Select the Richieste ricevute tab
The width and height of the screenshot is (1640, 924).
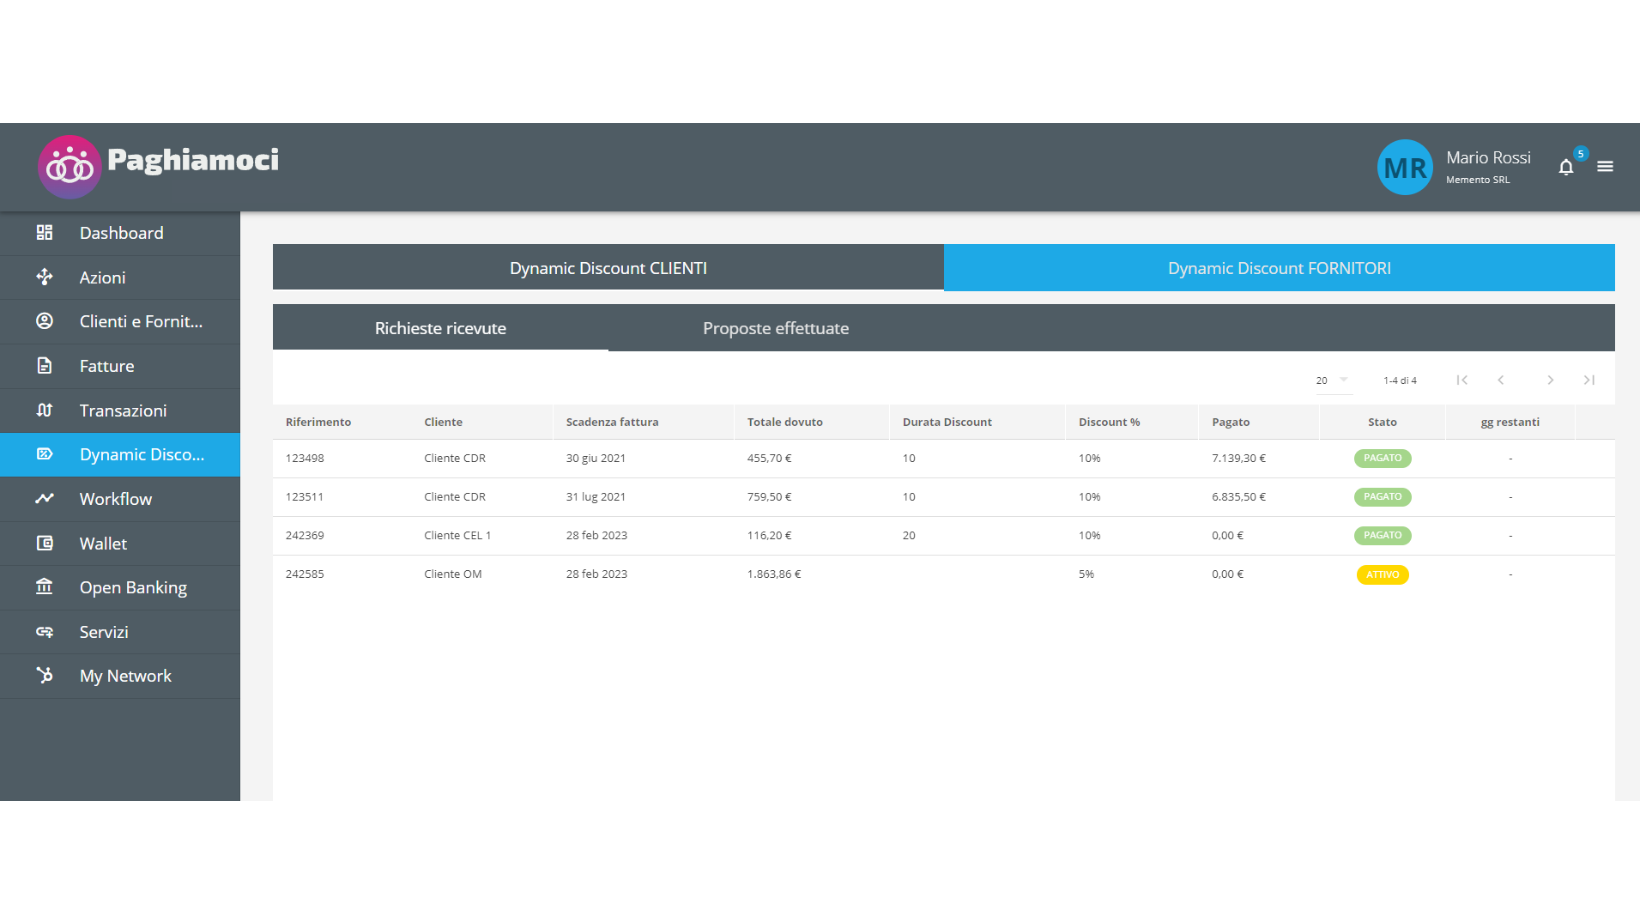440,328
